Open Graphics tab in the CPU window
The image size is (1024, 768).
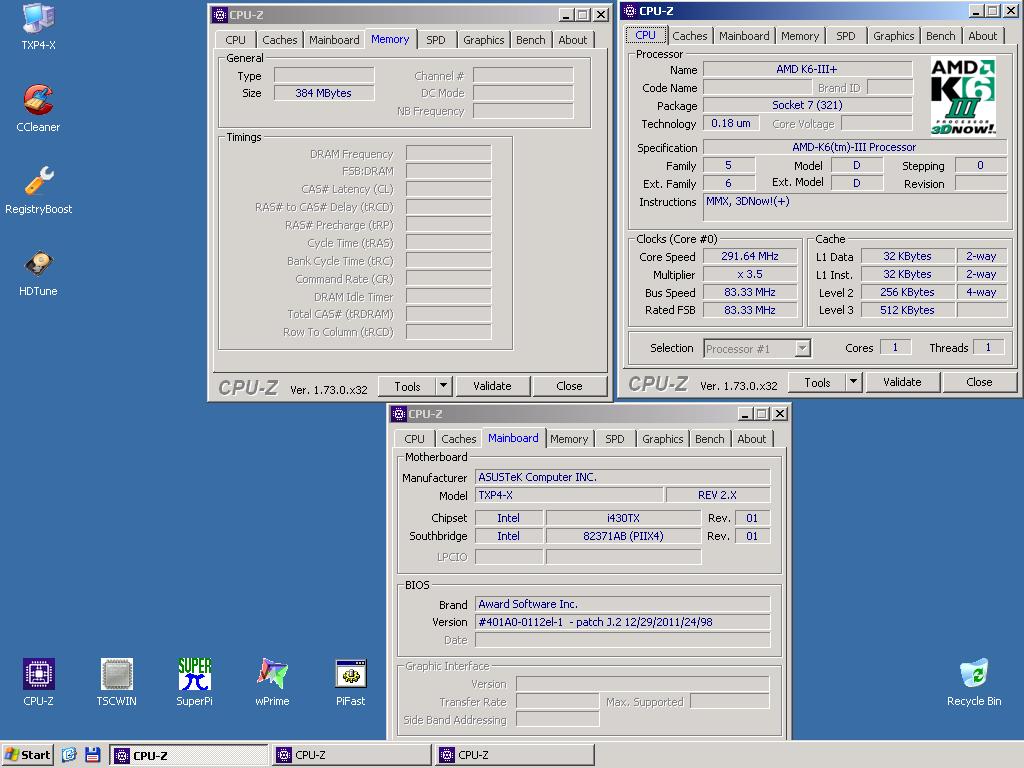(893, 36)
